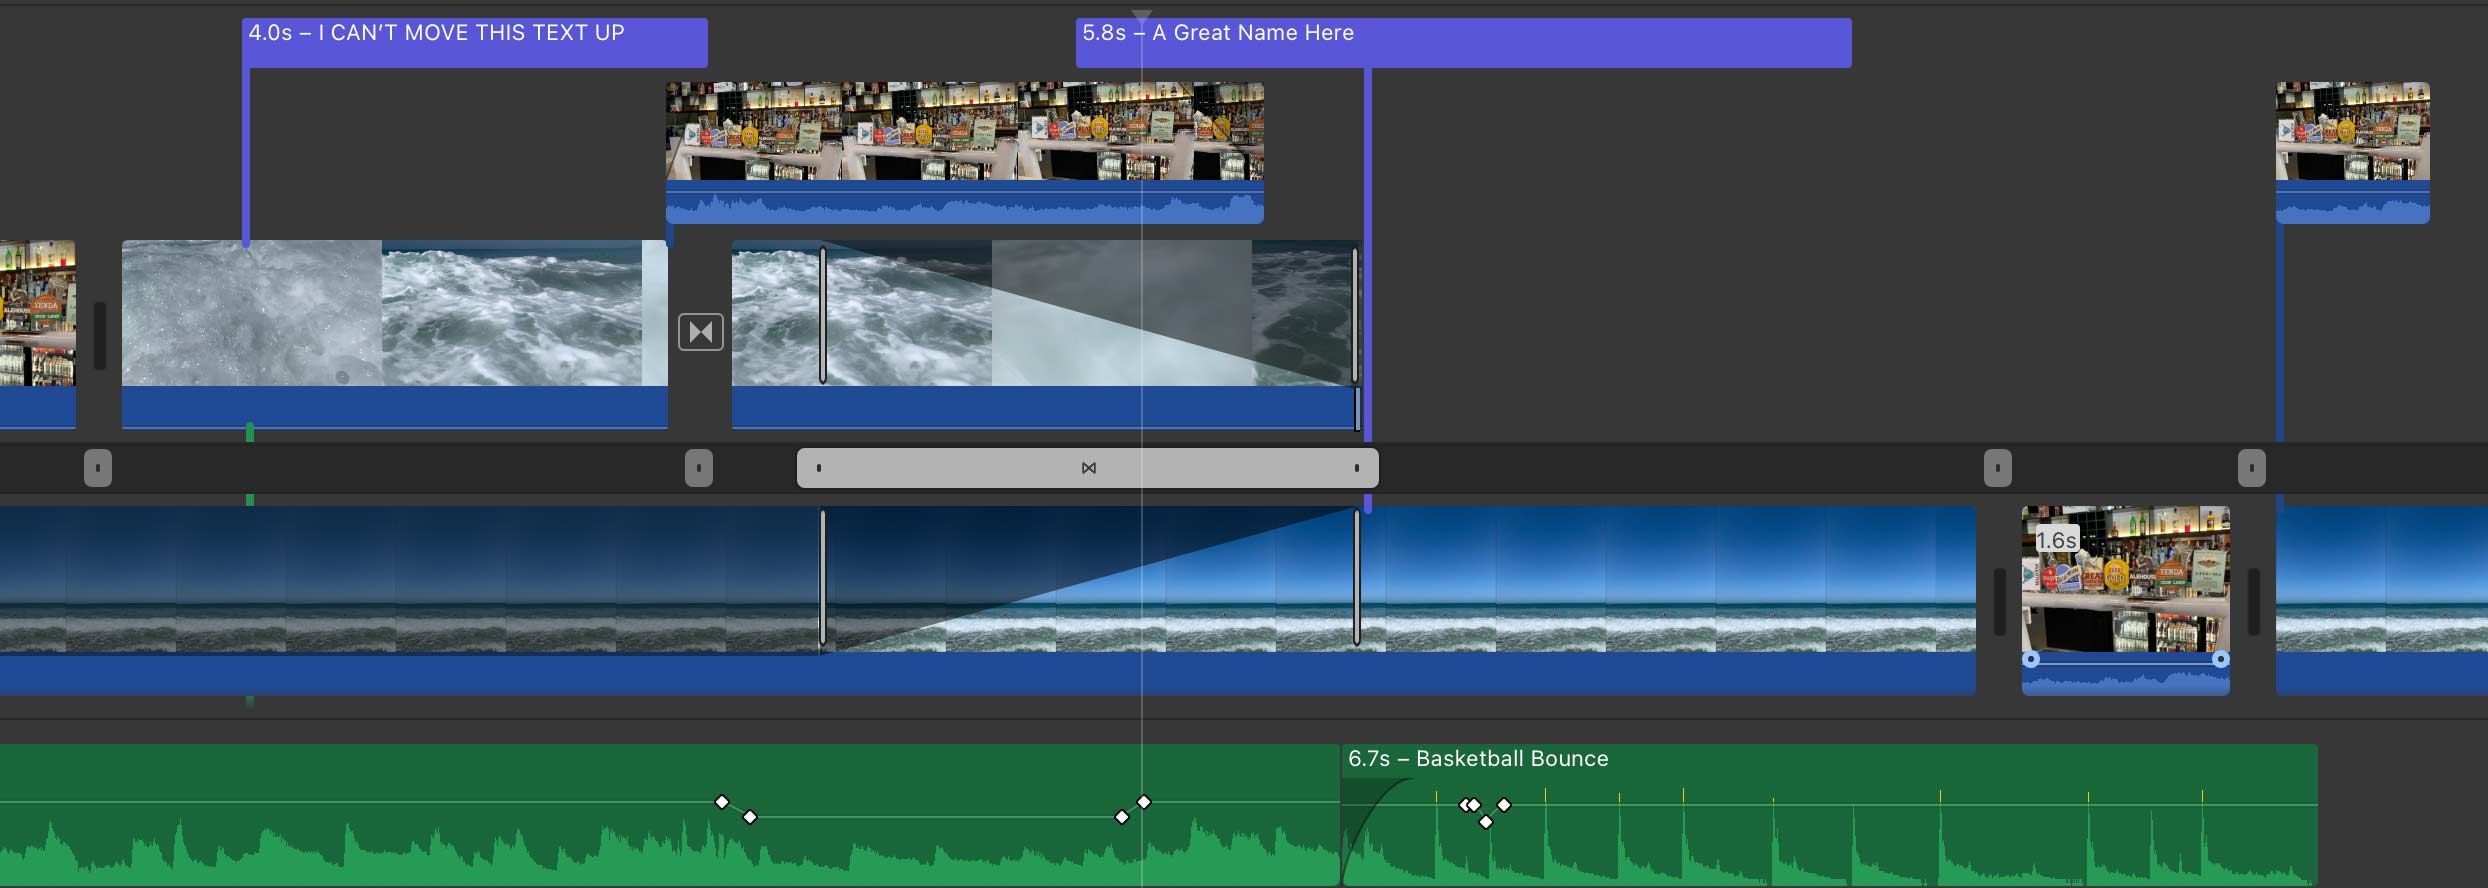Viewport: 2488px width, 888px height.
Task: Click edit-point handle right of the 1.6s clip
Action: click(x=2252, y=468)
